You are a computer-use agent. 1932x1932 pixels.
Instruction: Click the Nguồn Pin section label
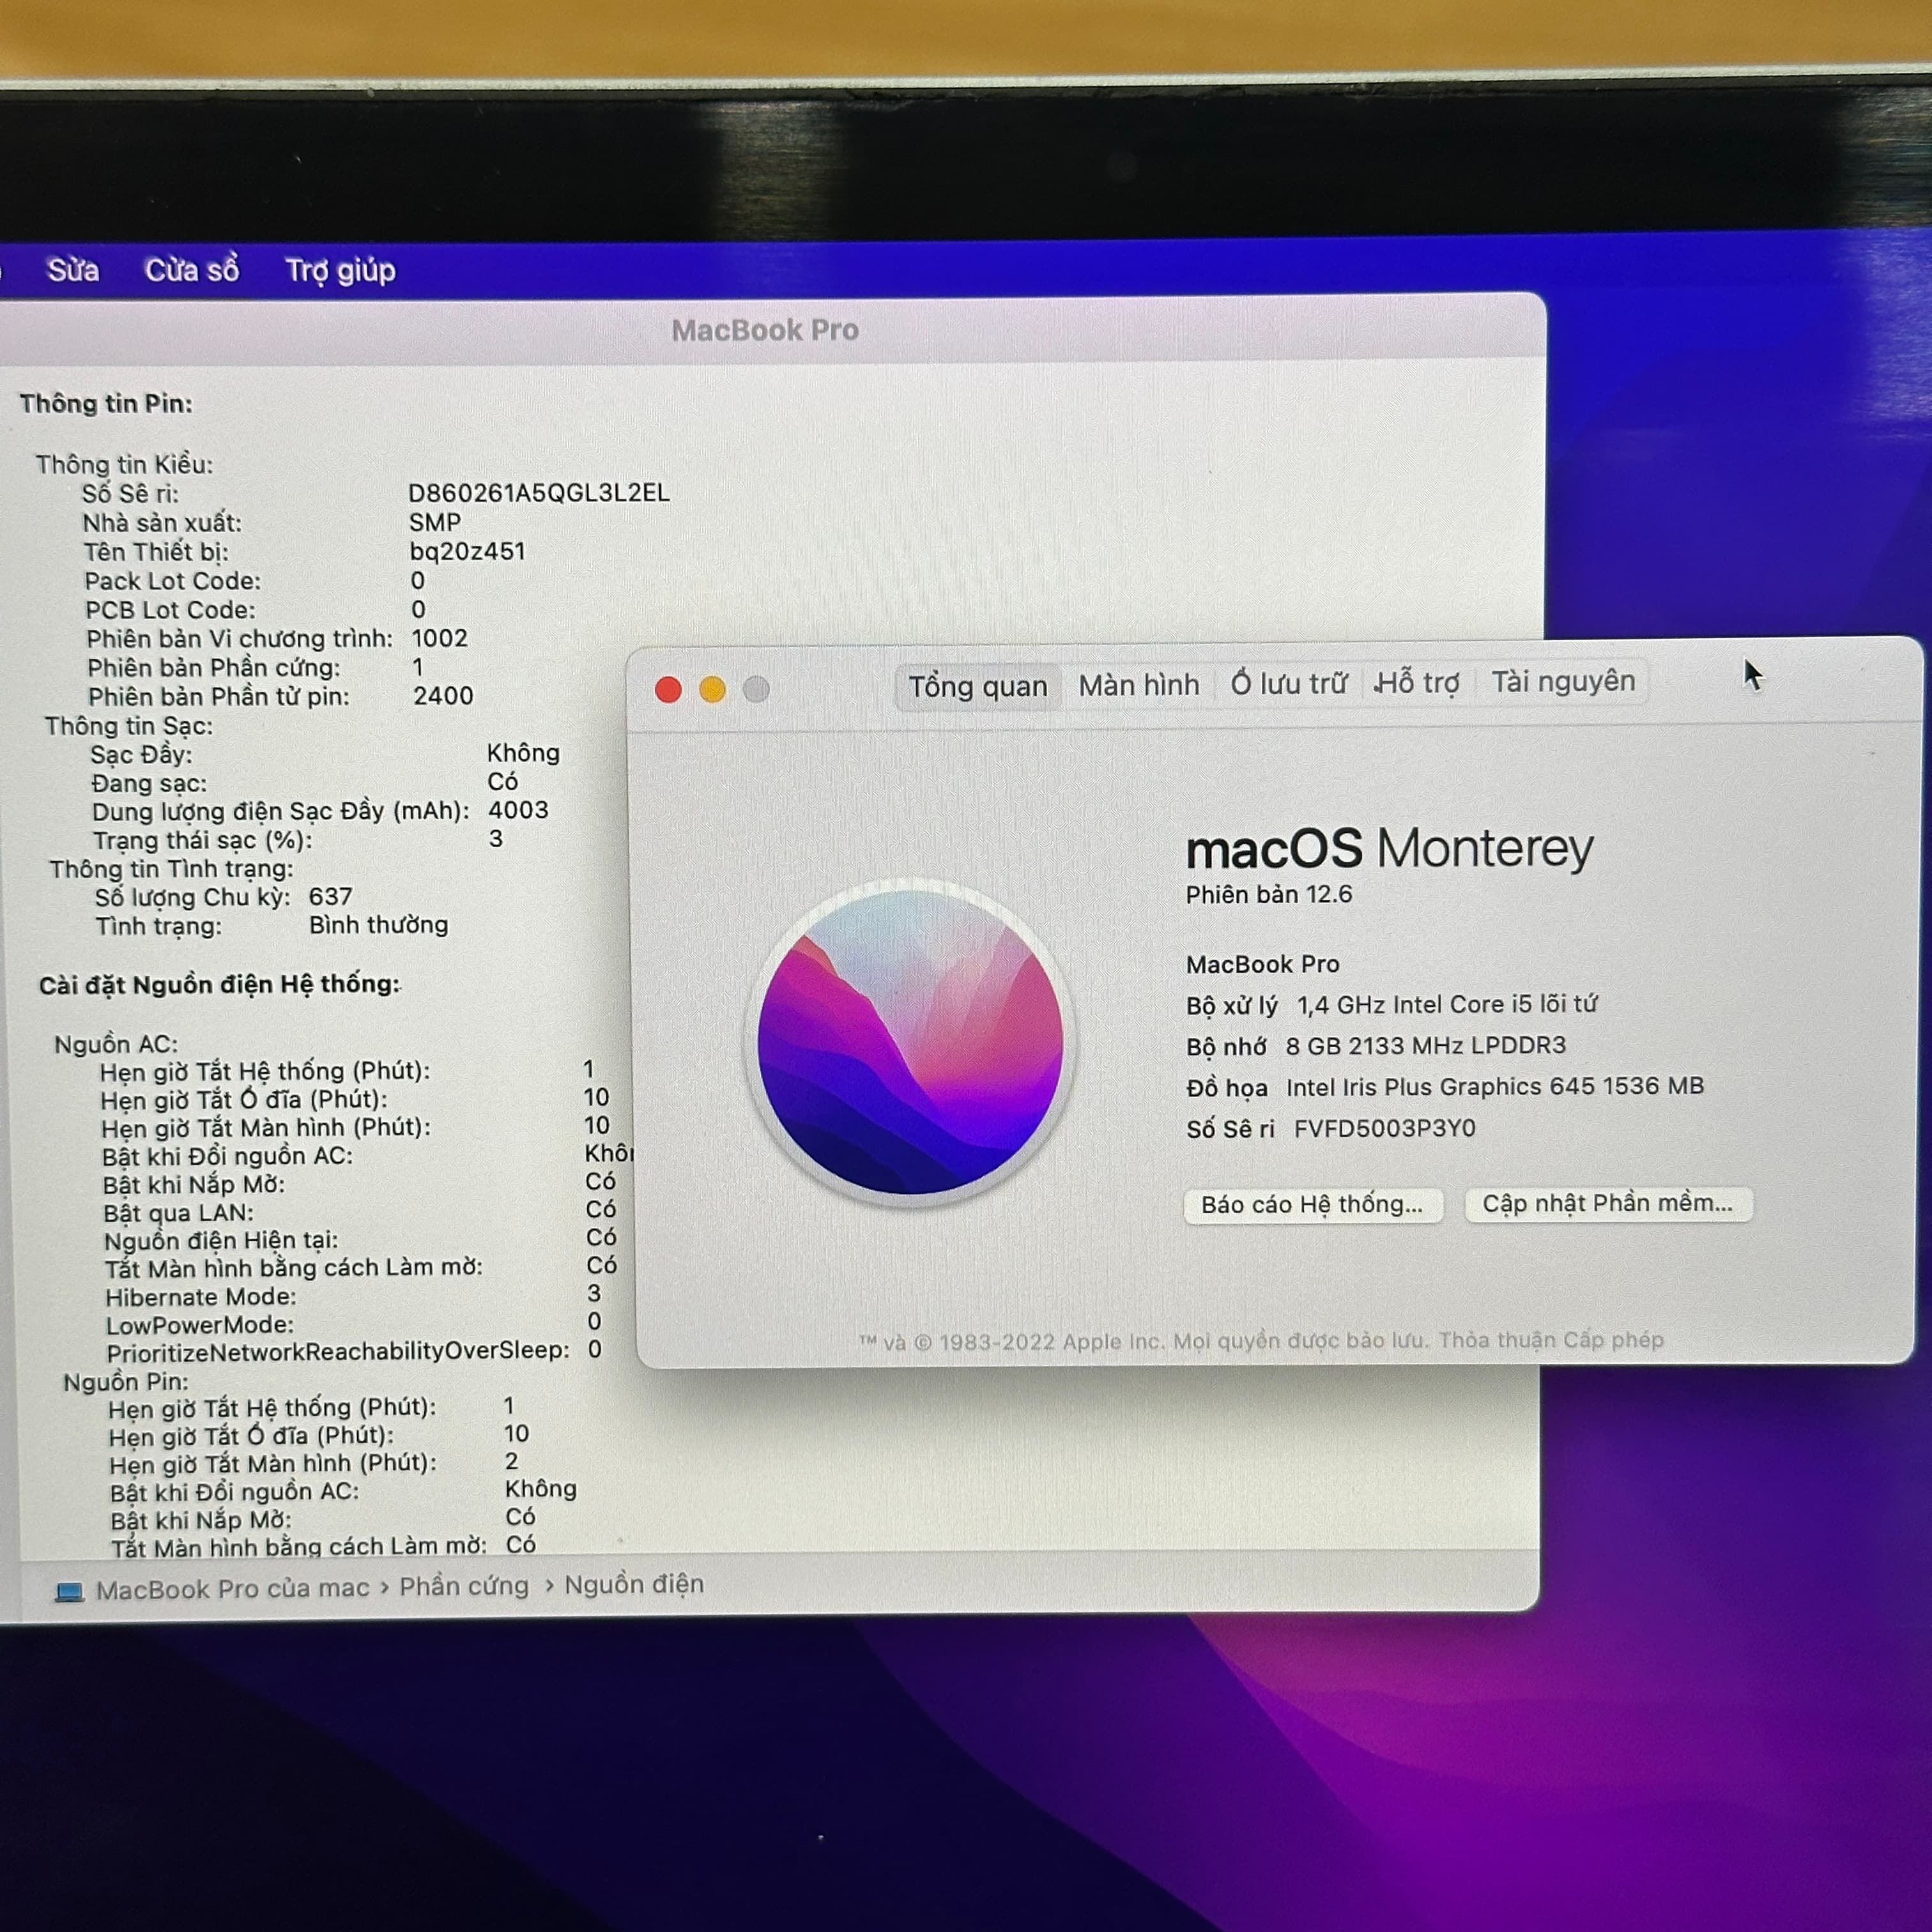pyautogui.click(x=125, y=1381)
